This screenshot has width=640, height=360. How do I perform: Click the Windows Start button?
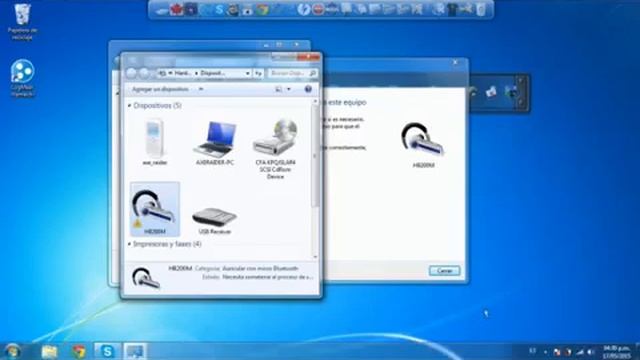(12, 351)
